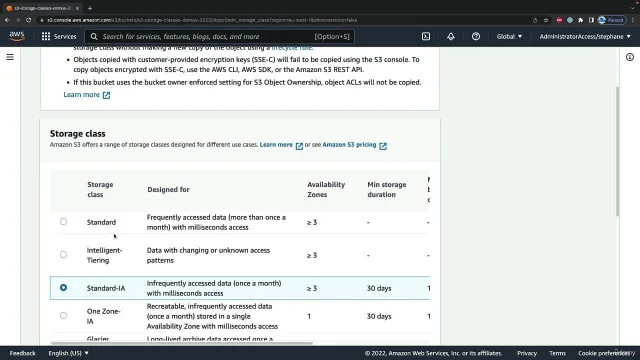Open the top Learn more link

pyautogui.click(x=81, y=95)
